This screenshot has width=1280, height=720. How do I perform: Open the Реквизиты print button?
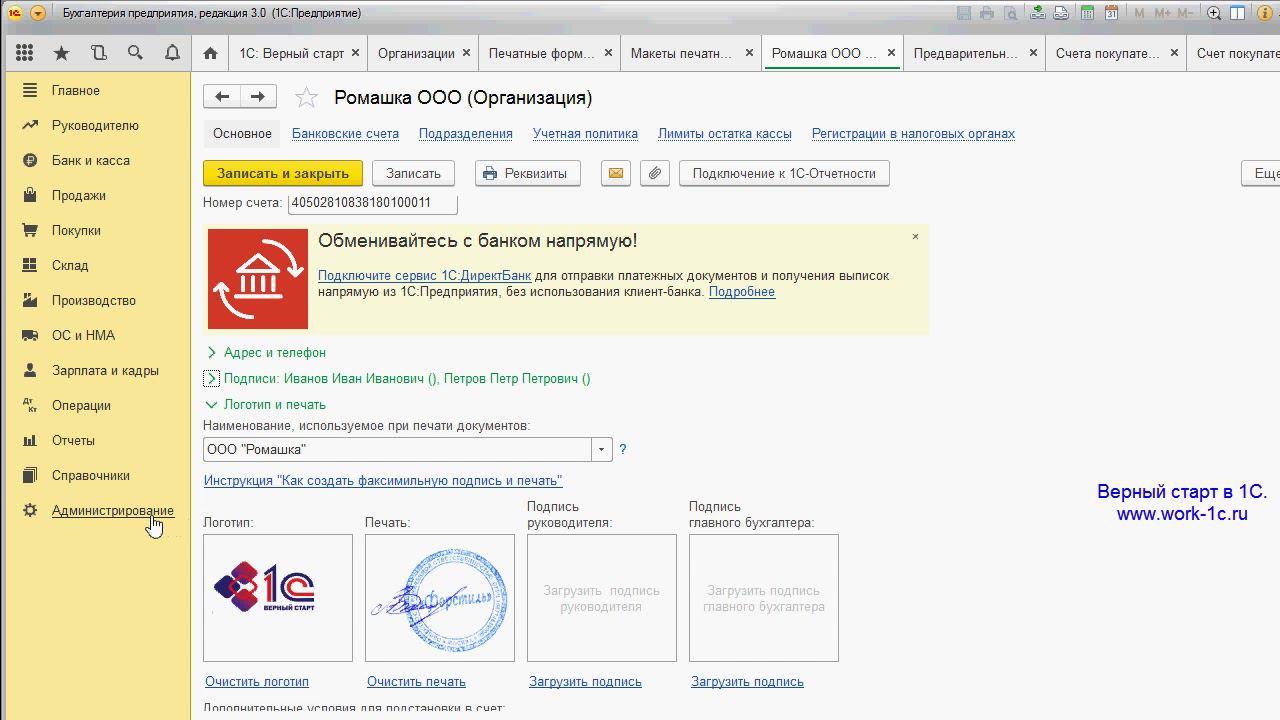[527, 173]
